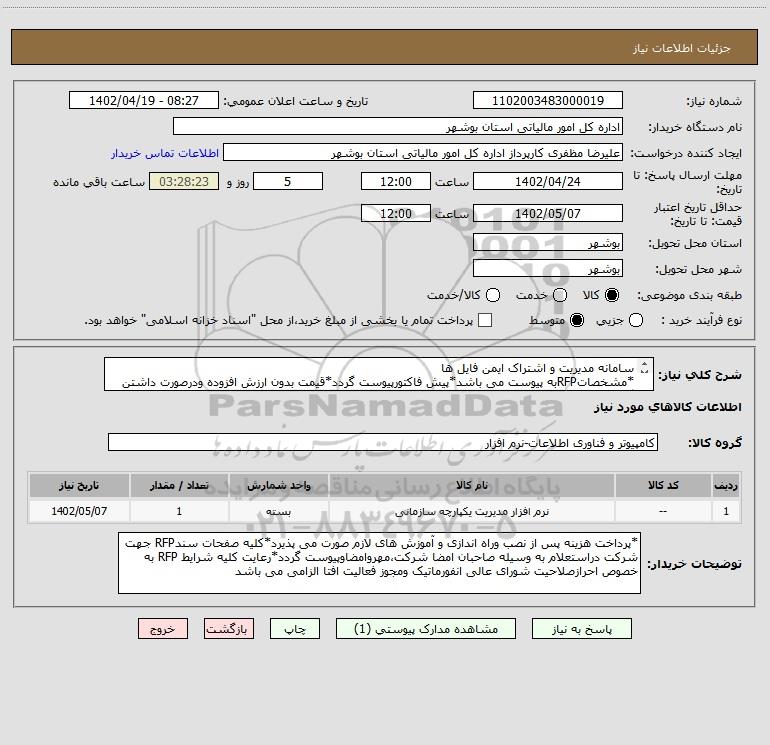Click the نام دستگاه خریدار field

click(398, 127)
